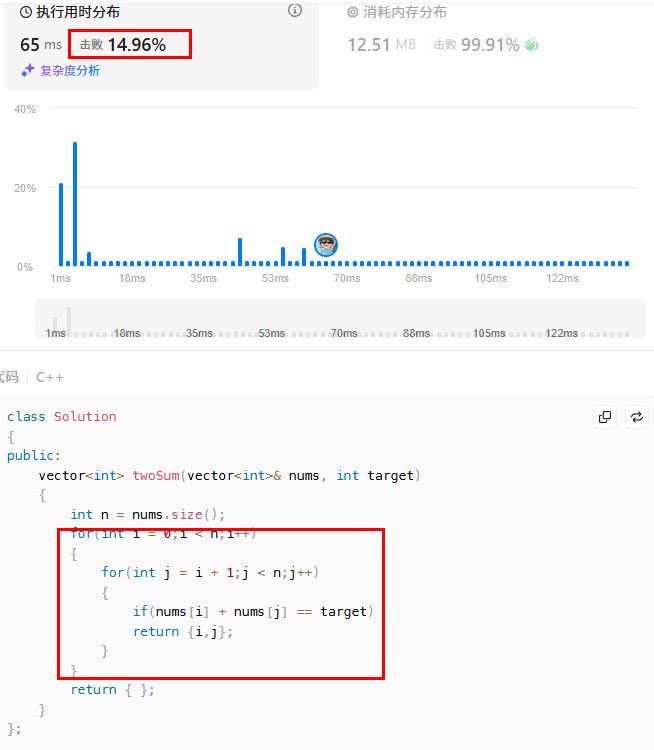This screenshot has height=750, width=654.
Task: Click the 击败 14.96% runtime percentile
Action: coord(128,45)
